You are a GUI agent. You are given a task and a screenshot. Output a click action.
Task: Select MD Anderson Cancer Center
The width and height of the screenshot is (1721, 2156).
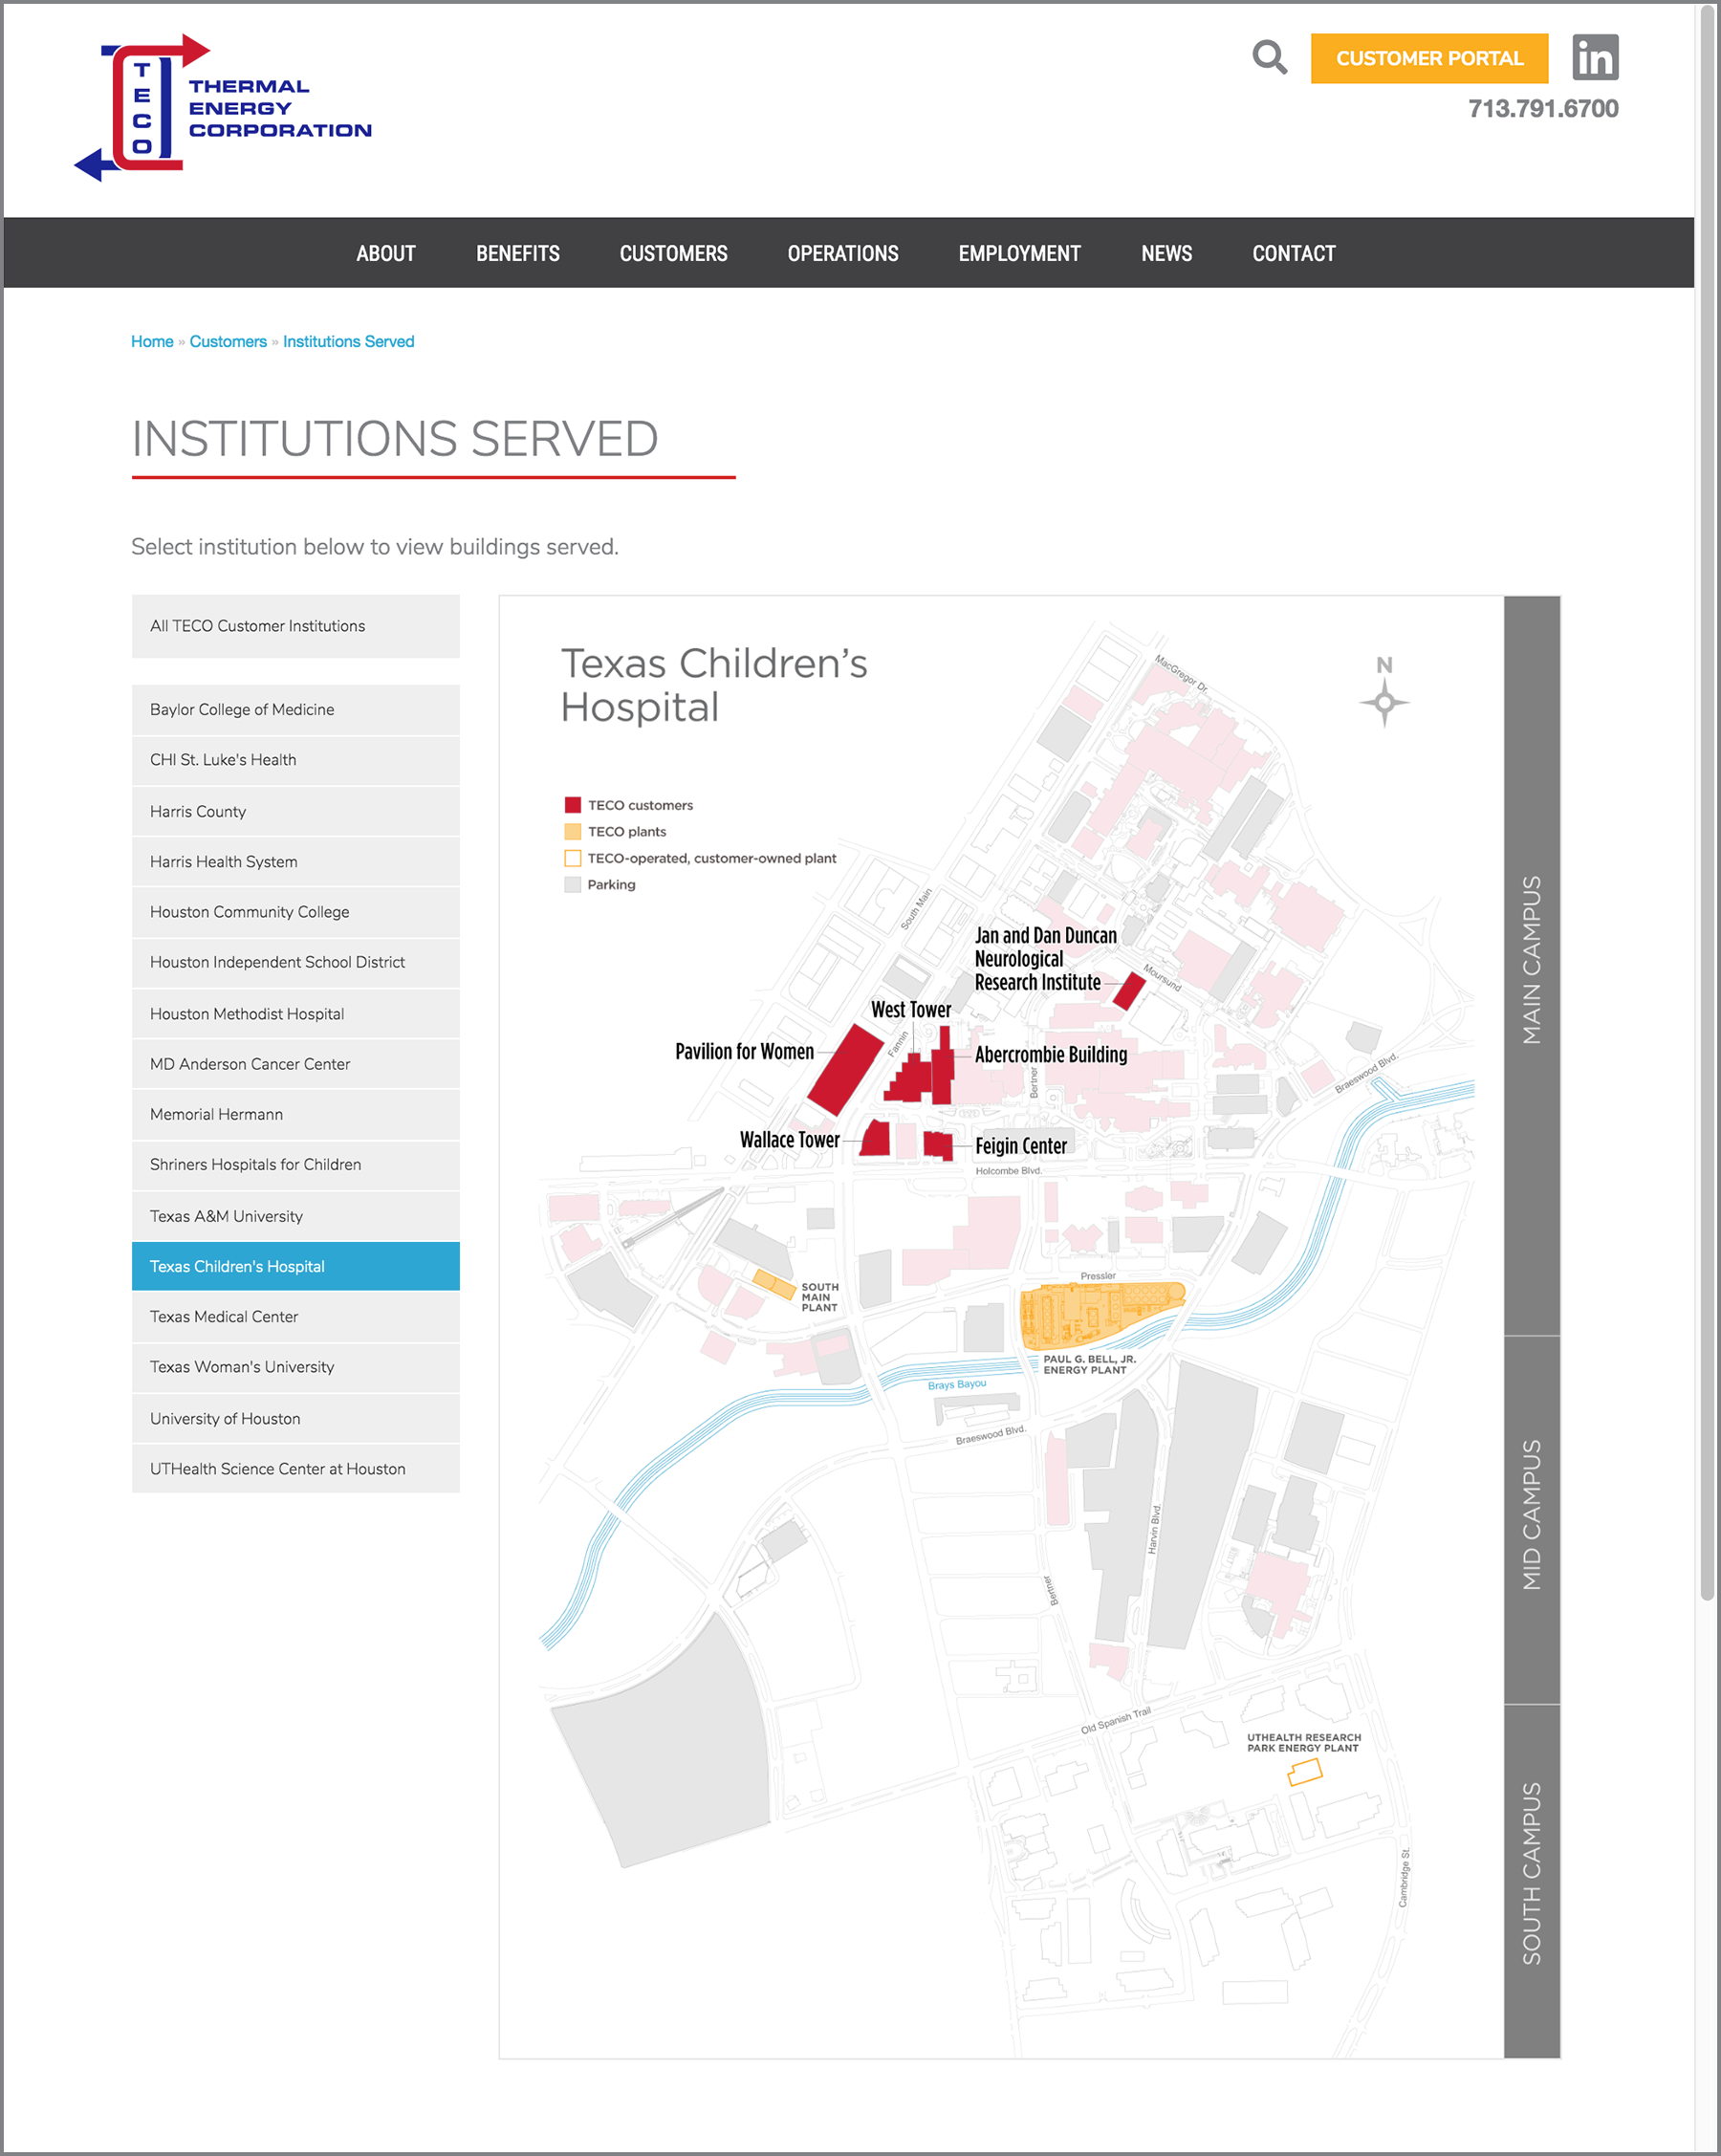(x=295, y=1064)
